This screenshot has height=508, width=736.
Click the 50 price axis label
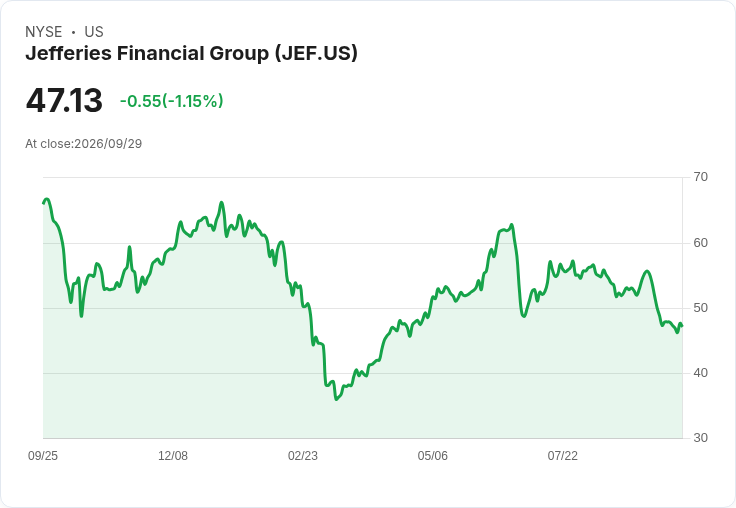(x=700, y=308)
